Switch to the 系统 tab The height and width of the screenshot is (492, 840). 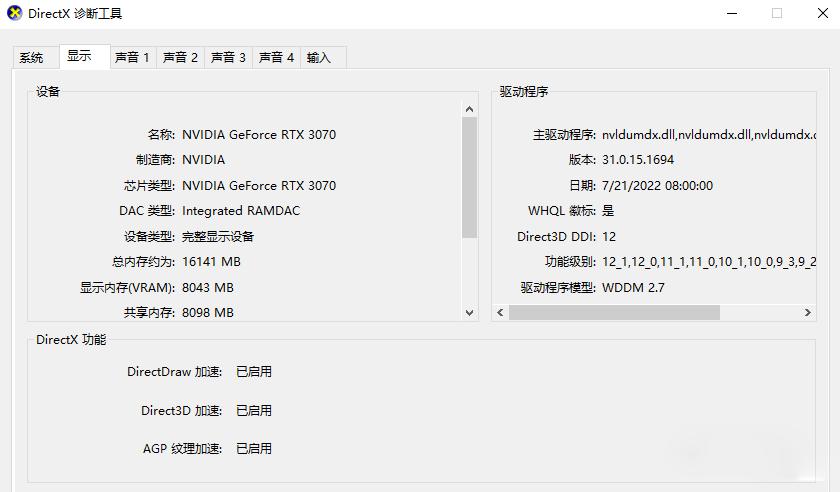click(x=32, y=58)
